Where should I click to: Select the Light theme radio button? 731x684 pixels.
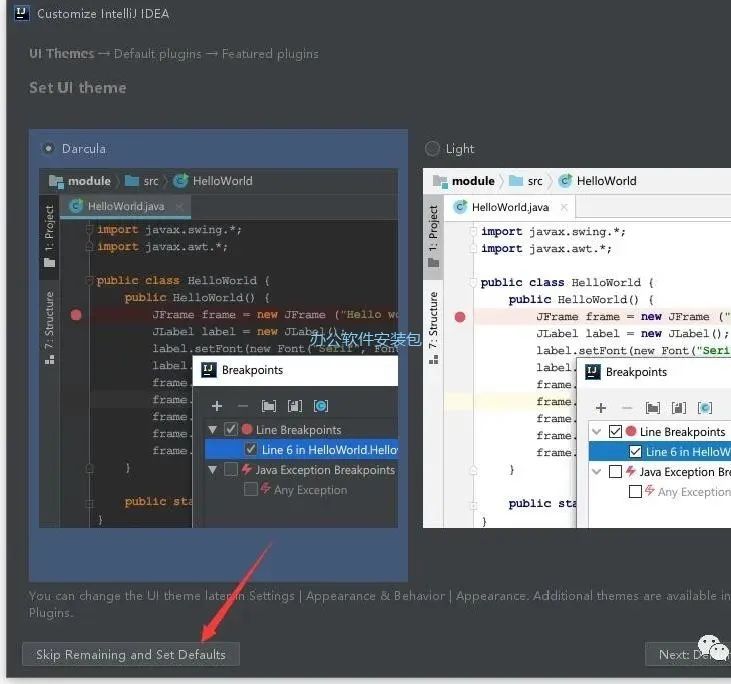pos(432,148)
